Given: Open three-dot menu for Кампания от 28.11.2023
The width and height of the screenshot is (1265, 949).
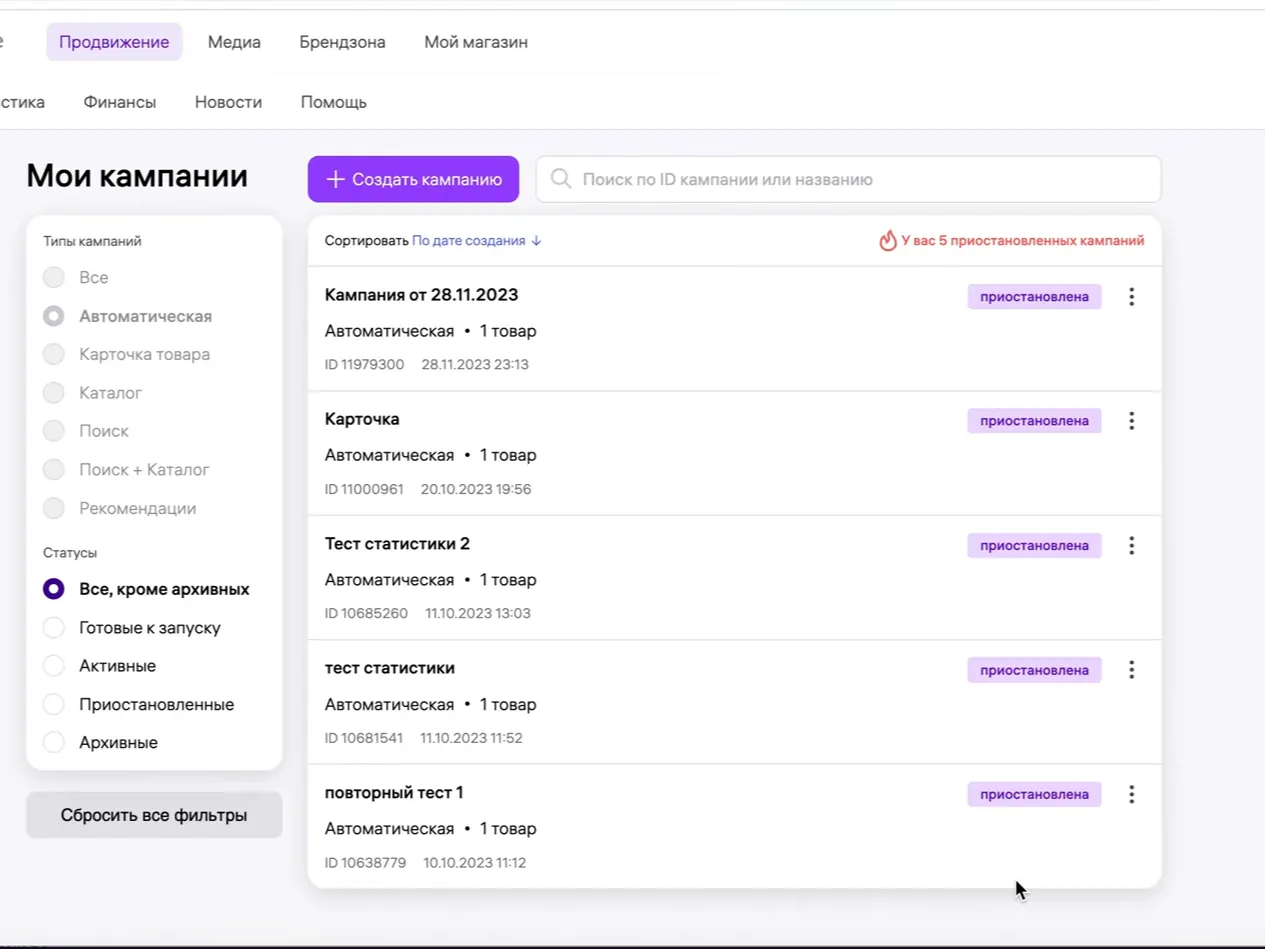Looking at the screenshot, I should pyautogui.click(x=1131, y=296).
